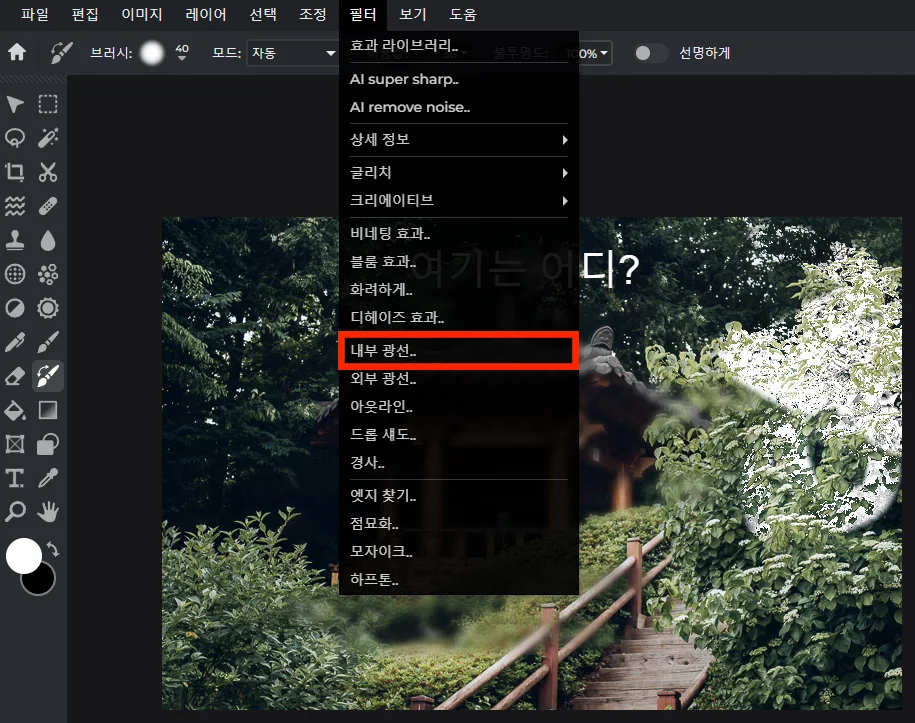Screen dimensions: 915x723
Task: Select the Lasso tool
Action: pyautogui.click(x=14, y=138)
